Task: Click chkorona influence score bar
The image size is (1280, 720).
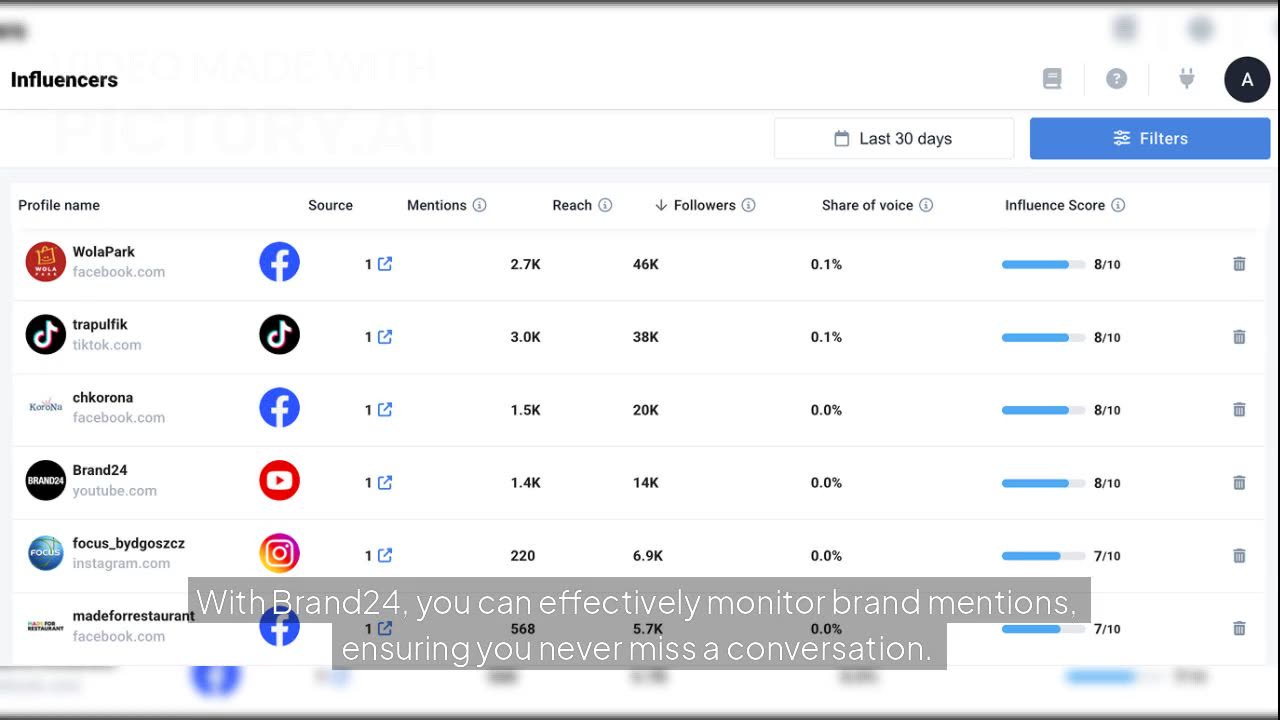Action: point(1043,411)
